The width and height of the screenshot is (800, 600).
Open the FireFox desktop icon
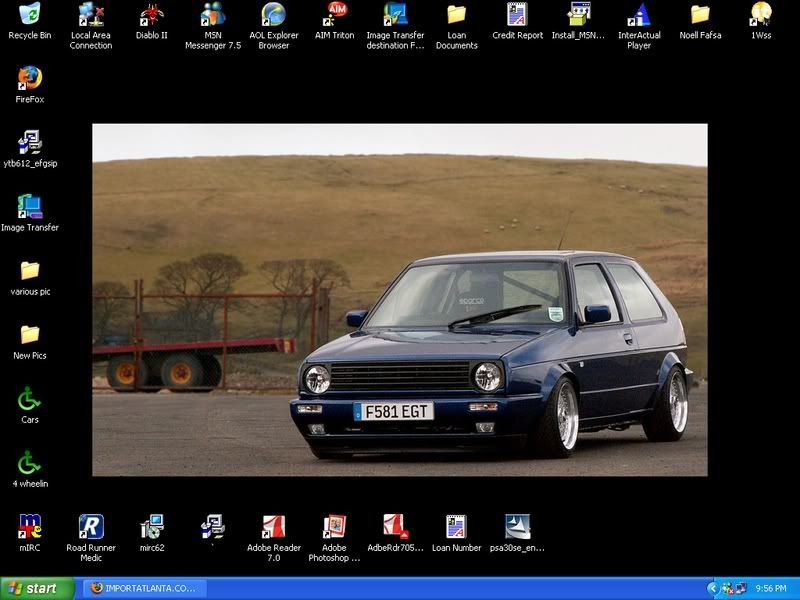pyautogui.click(x=30, y=78)
